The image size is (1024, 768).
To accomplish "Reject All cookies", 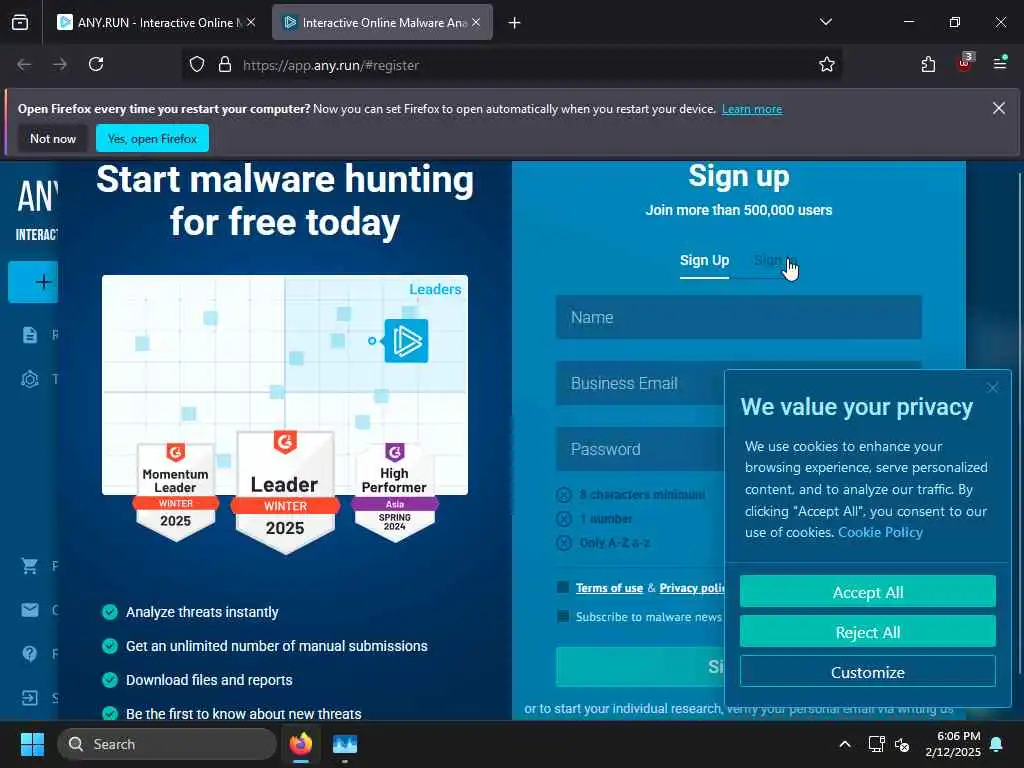I will pos(867,632).
